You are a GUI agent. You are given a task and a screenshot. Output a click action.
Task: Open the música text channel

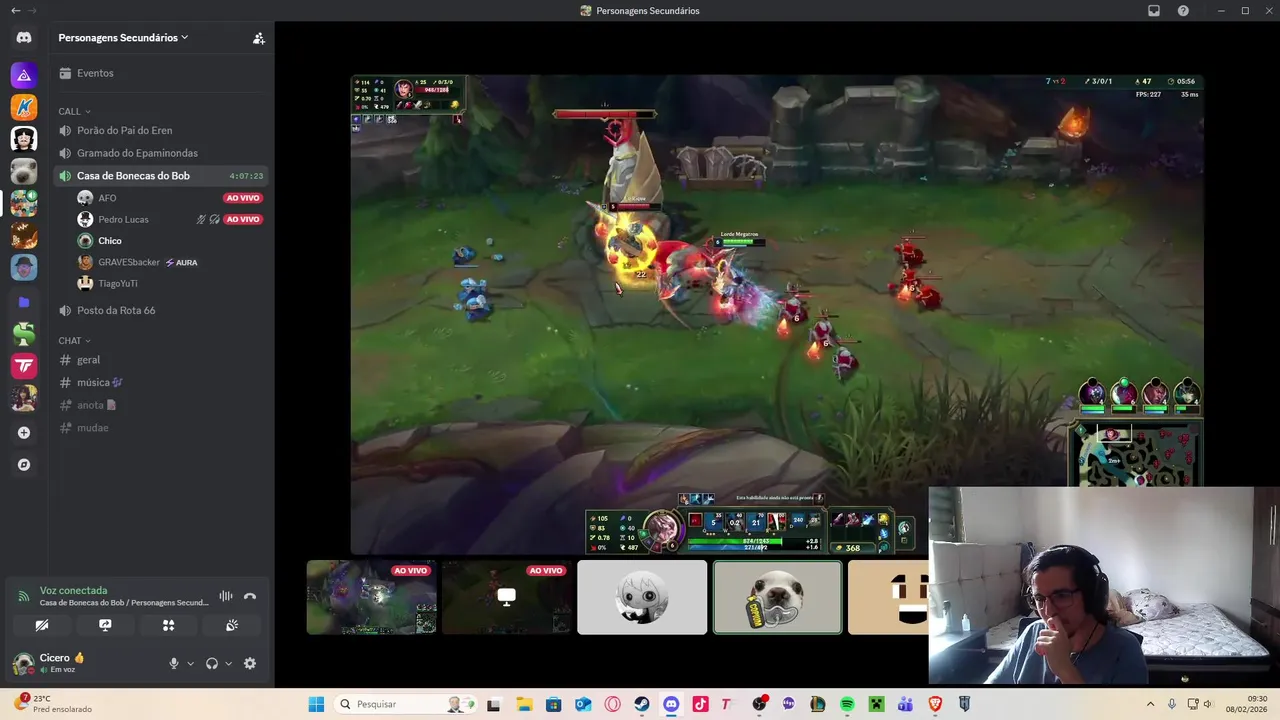point(160,382)
